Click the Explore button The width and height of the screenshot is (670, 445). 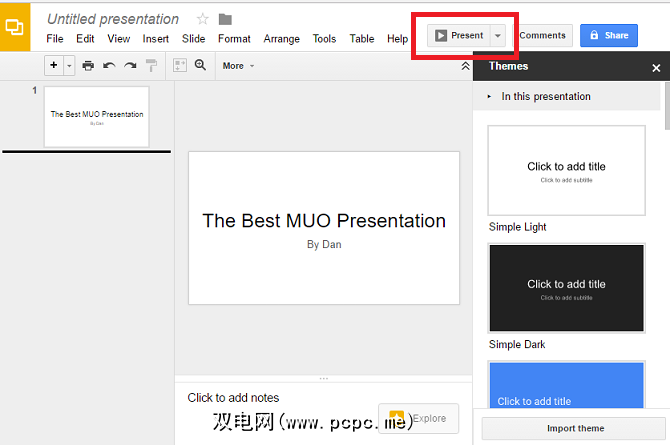pyautogui.click(x=419, y=418)
